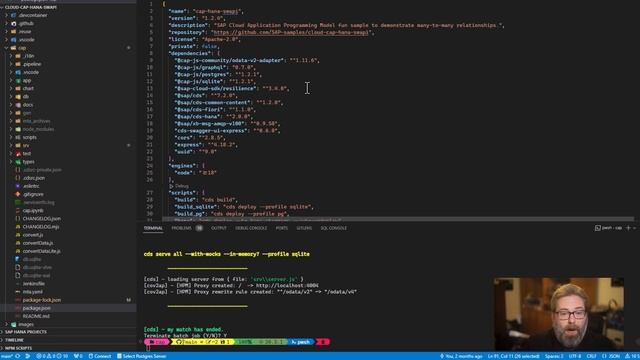This screenshot has height=360, width=640.
Task: Open convert.js file icon
Action: [x=18, y=235]
